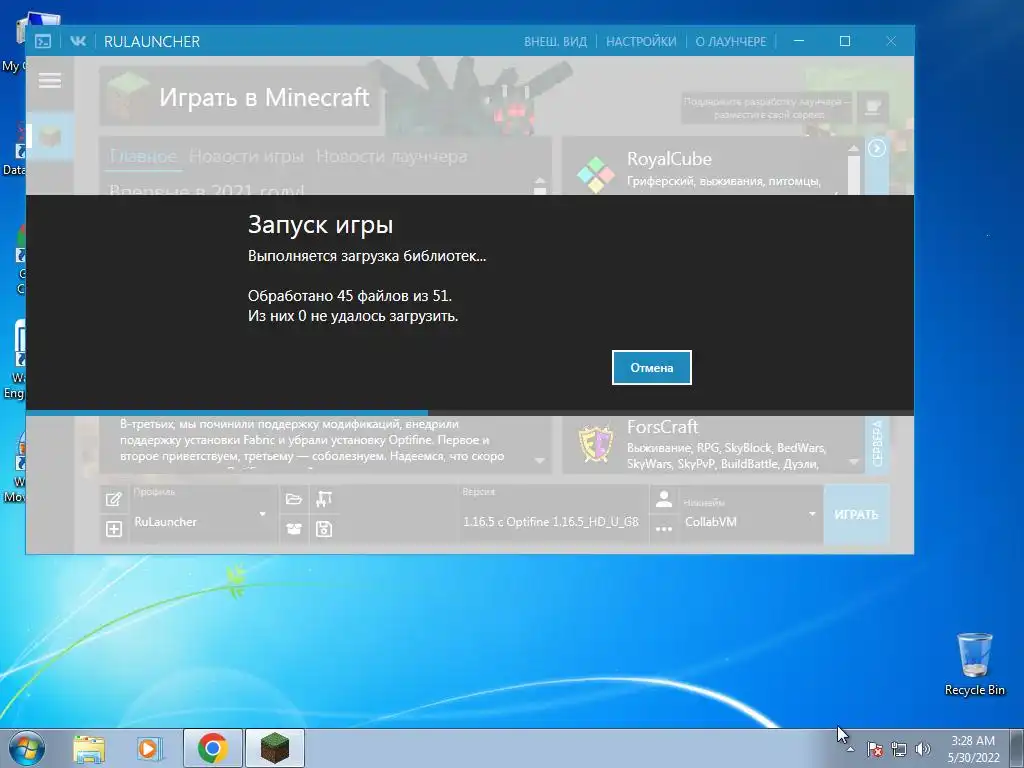The image size is (1024, 768).
Task: Click the server list scroll down arrow
Action: click(x=854, y=462)
